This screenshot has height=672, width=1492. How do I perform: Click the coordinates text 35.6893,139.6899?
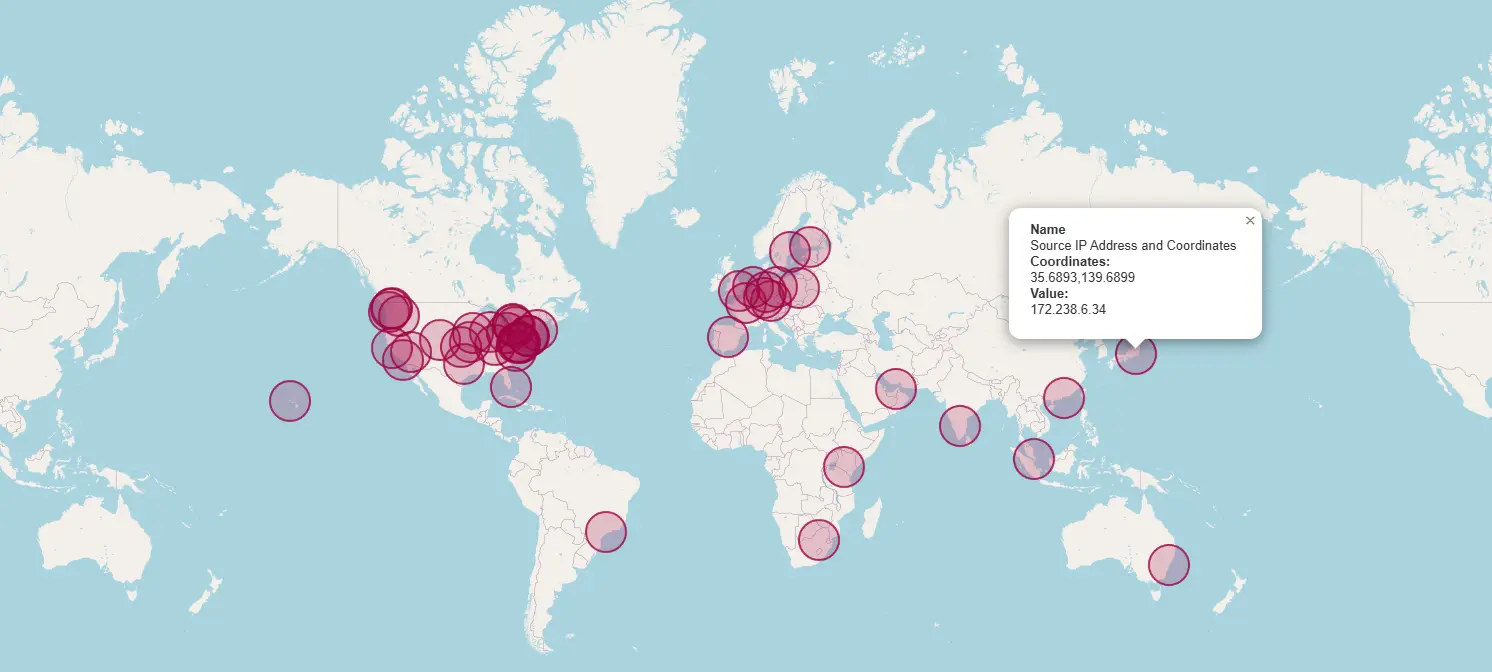pyautogui.click(x=1082, y=277)
